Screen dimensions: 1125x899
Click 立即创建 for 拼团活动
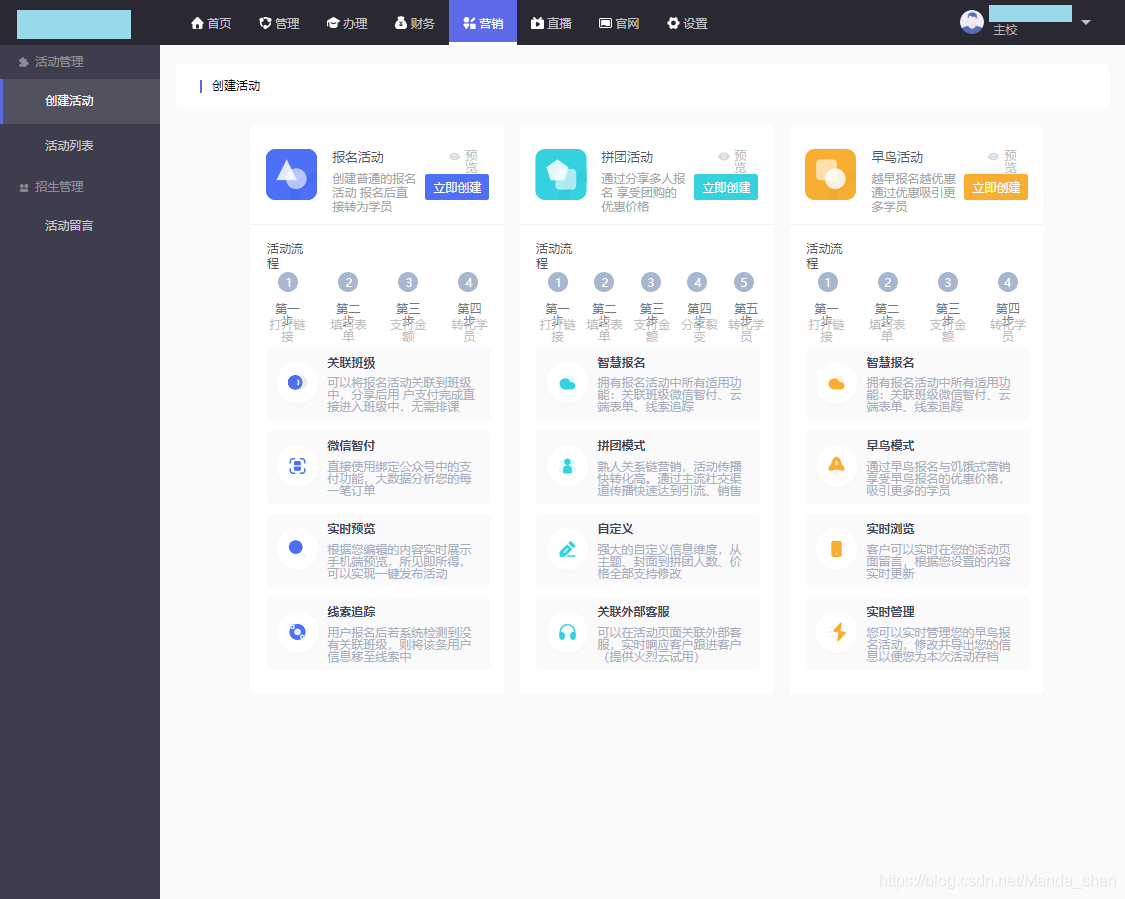[726, 187]
